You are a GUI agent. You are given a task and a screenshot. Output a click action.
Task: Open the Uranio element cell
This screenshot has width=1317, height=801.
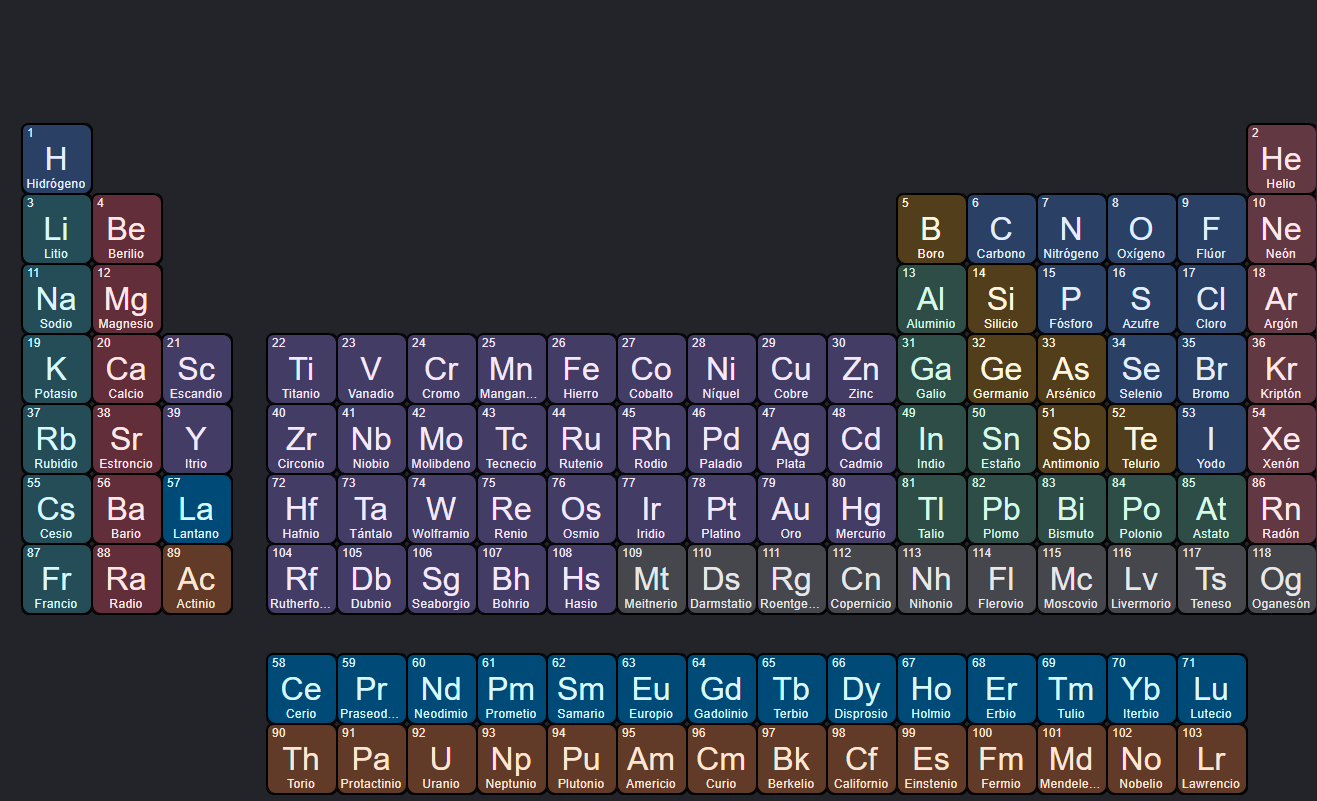[x=441, y=759]
